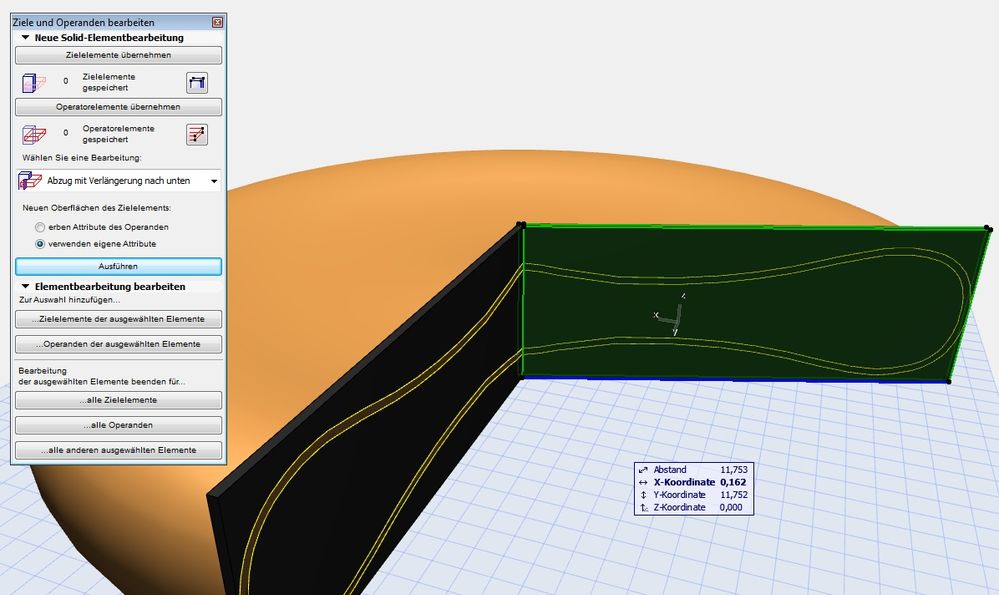Image resolution: width=999 pixels, height=595 pixels.
Task: Click the target elements cube icon
Action: pyautogui.click(x=34, y=83)
